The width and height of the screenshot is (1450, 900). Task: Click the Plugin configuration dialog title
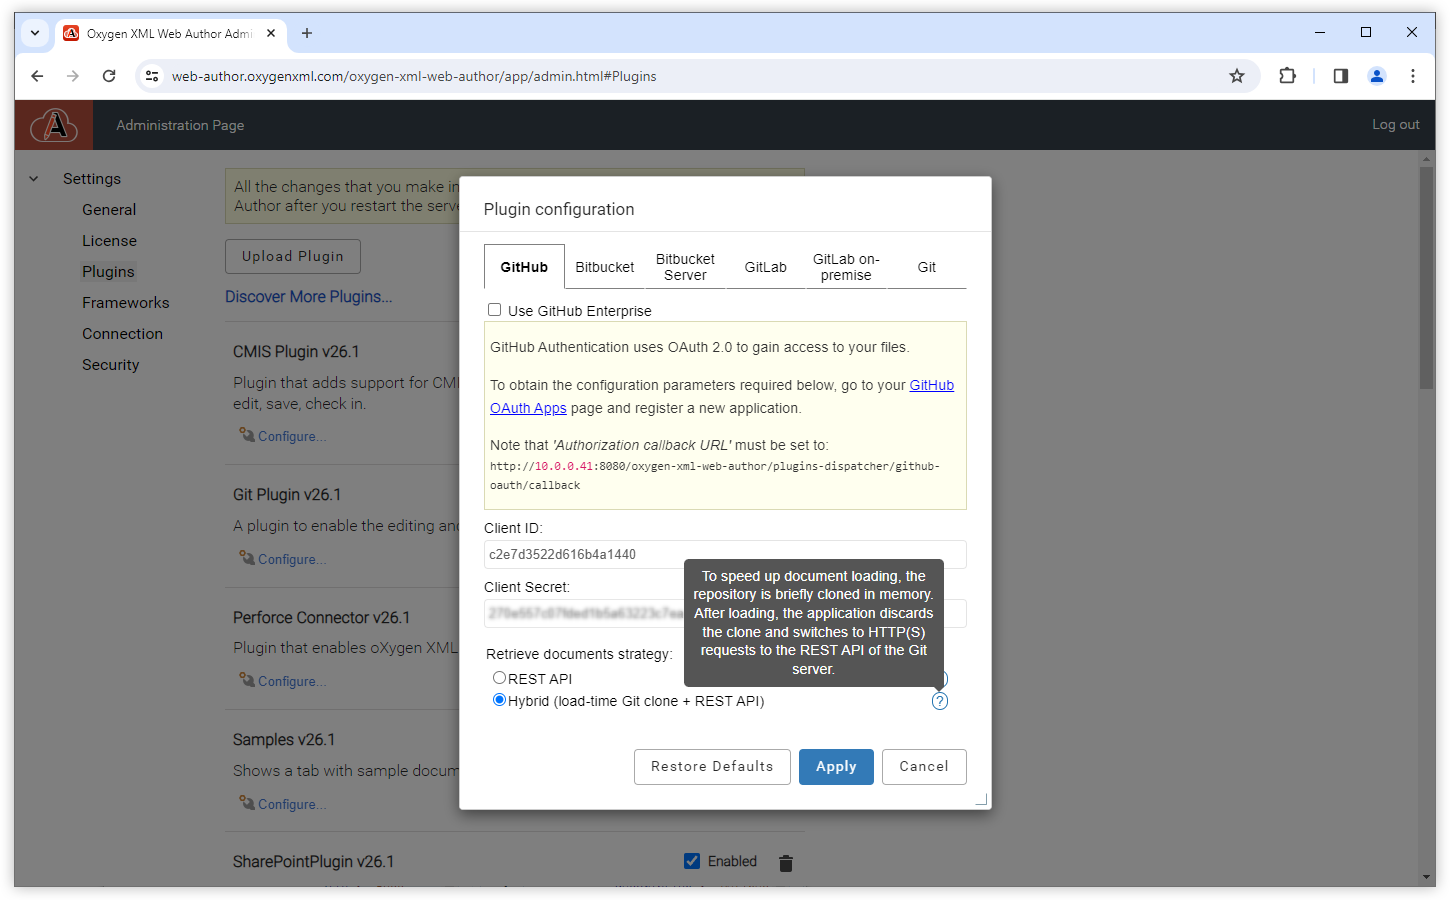point(559,209)
